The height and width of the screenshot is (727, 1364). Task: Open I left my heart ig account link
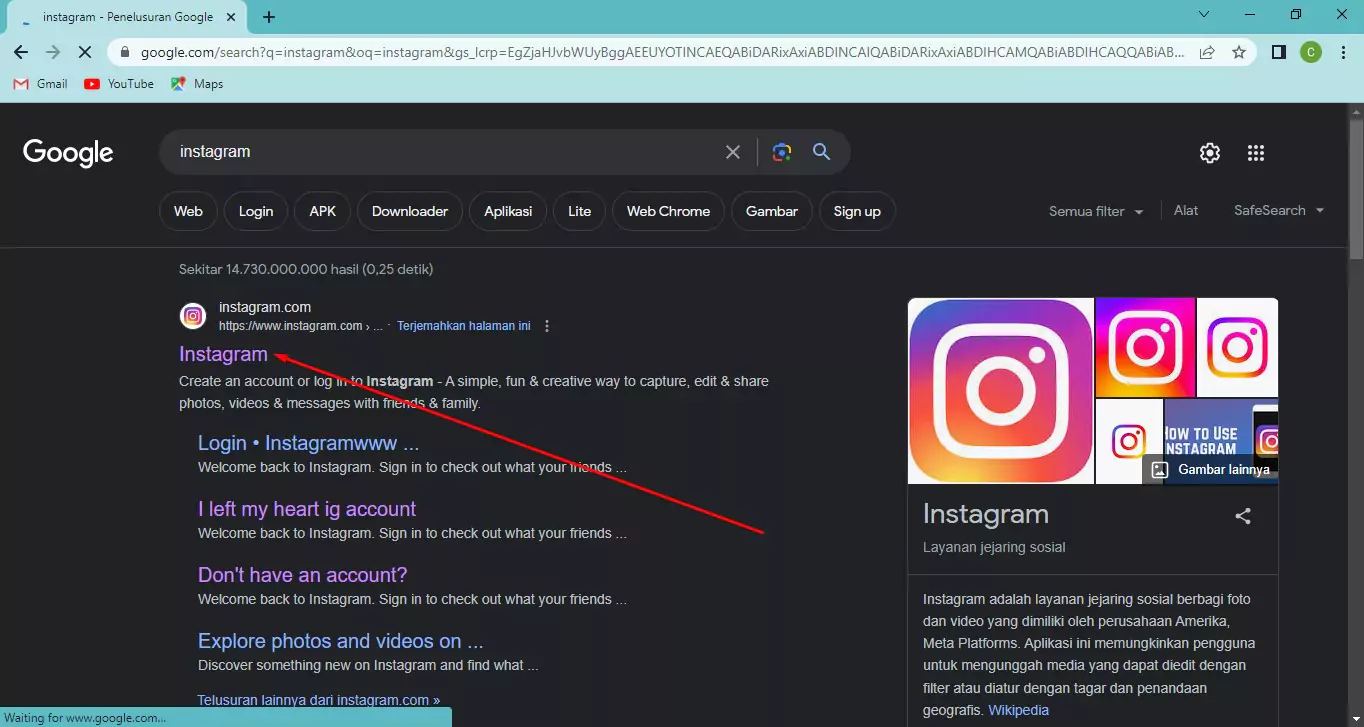307,509
